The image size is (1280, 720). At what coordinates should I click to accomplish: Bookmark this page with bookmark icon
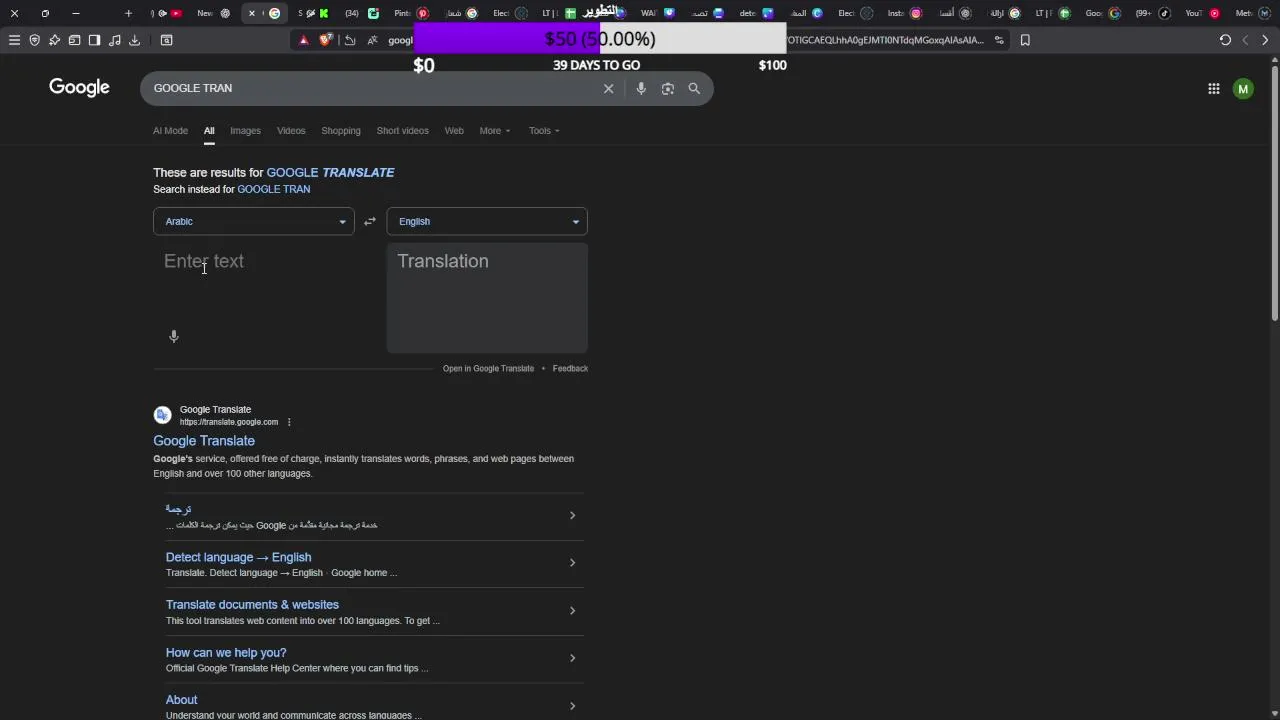1025,40
